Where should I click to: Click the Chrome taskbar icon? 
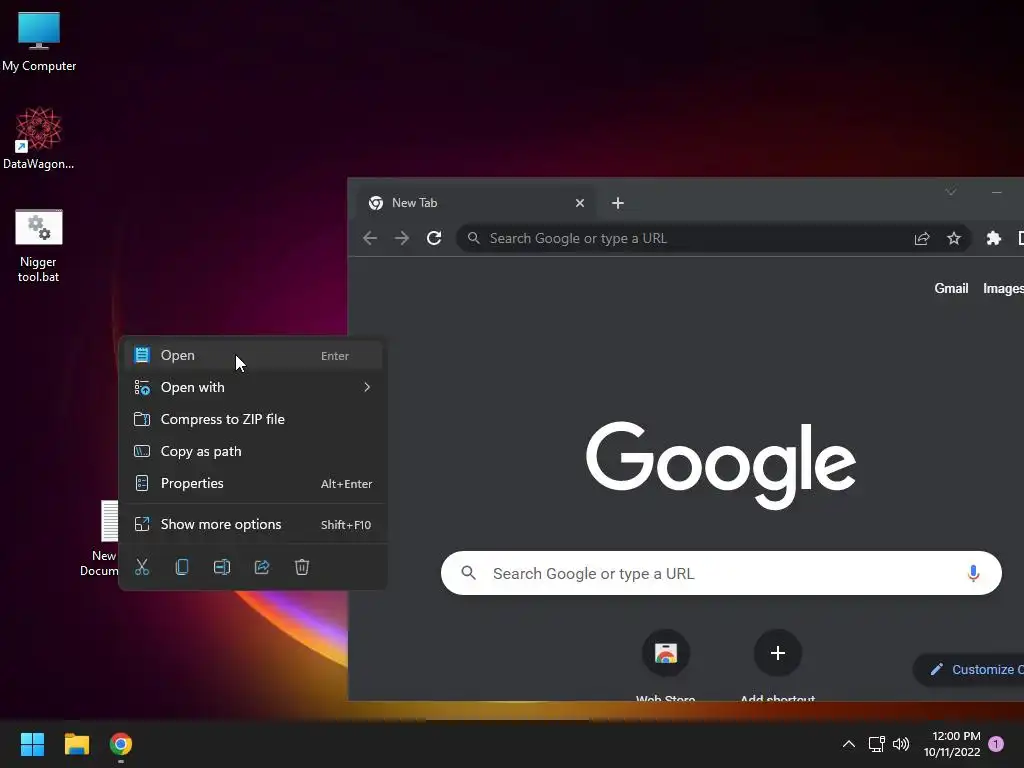click(x=121, y=744)
